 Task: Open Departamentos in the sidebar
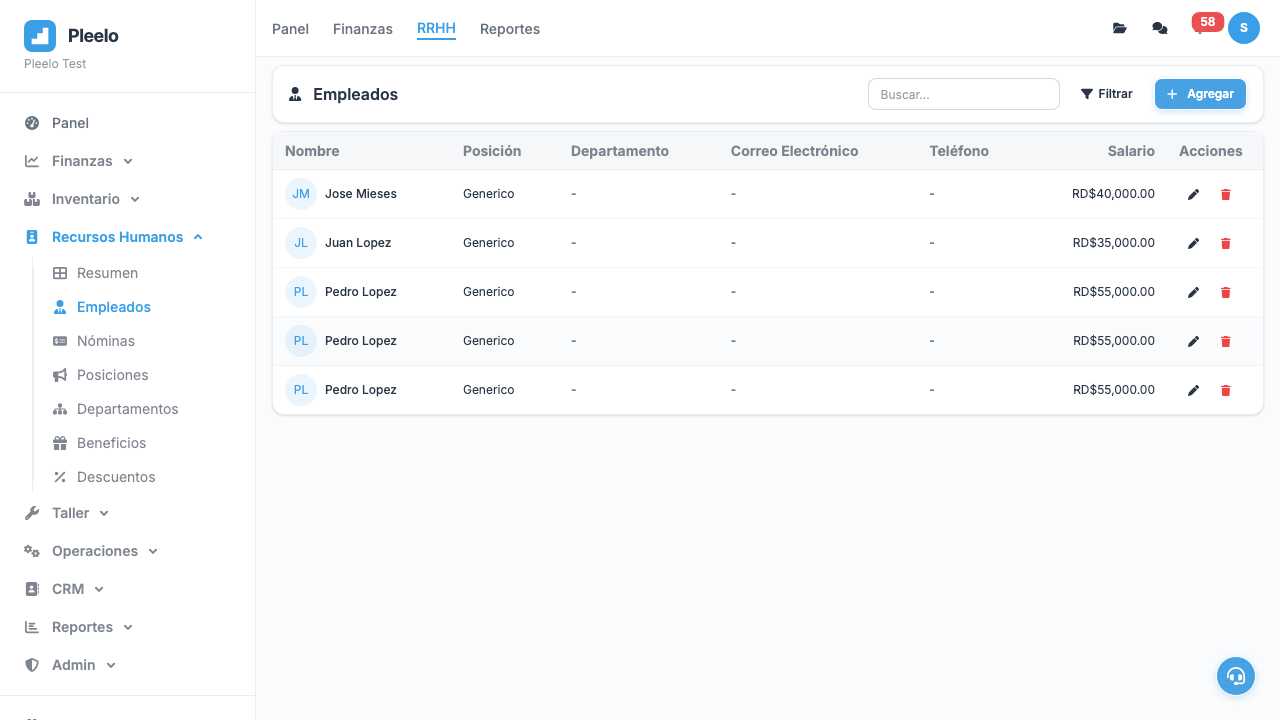(x=127, y=409)
